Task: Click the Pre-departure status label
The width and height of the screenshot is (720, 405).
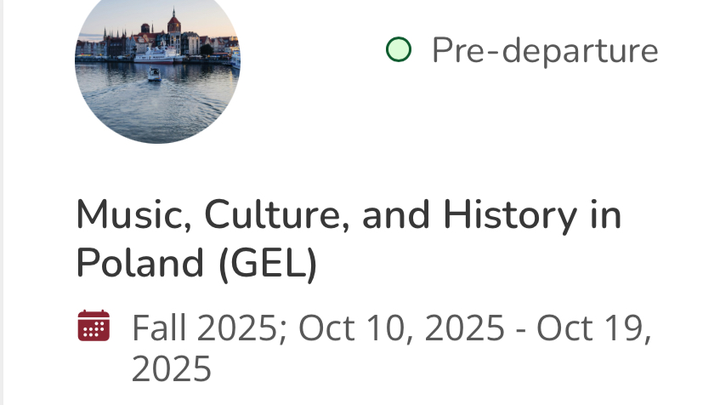Action: point(545,50)
